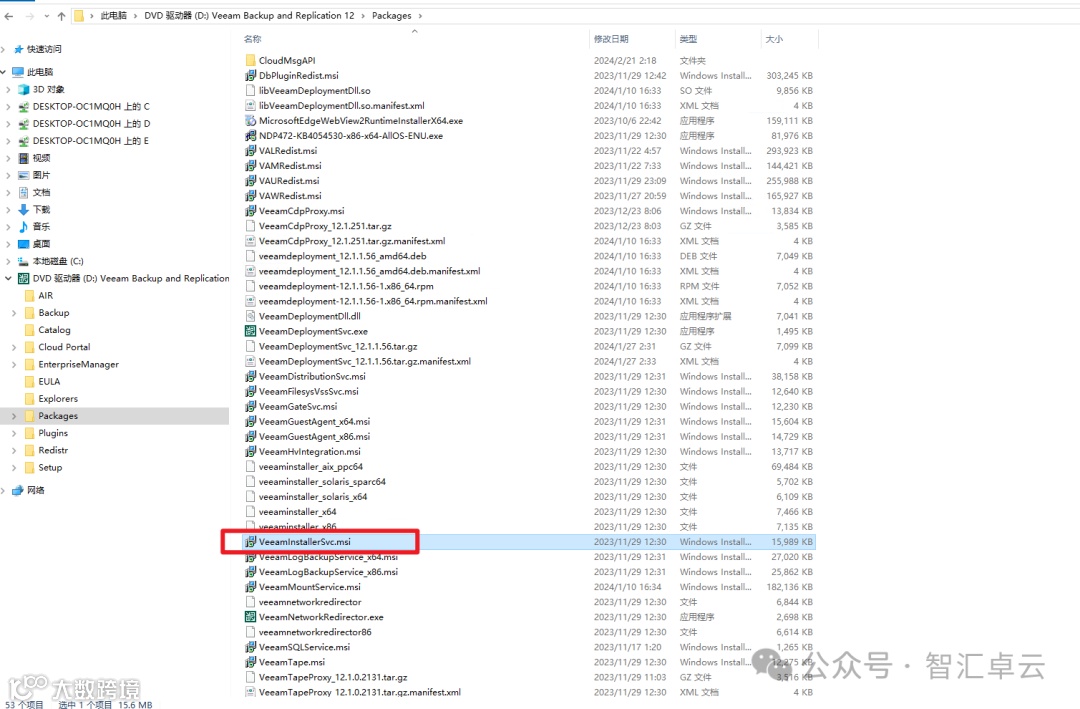The width and height of the screenshot is (1080, 709).
Task: Click the DVD drive Veeam icon in tree
Action: pos(23,278)
